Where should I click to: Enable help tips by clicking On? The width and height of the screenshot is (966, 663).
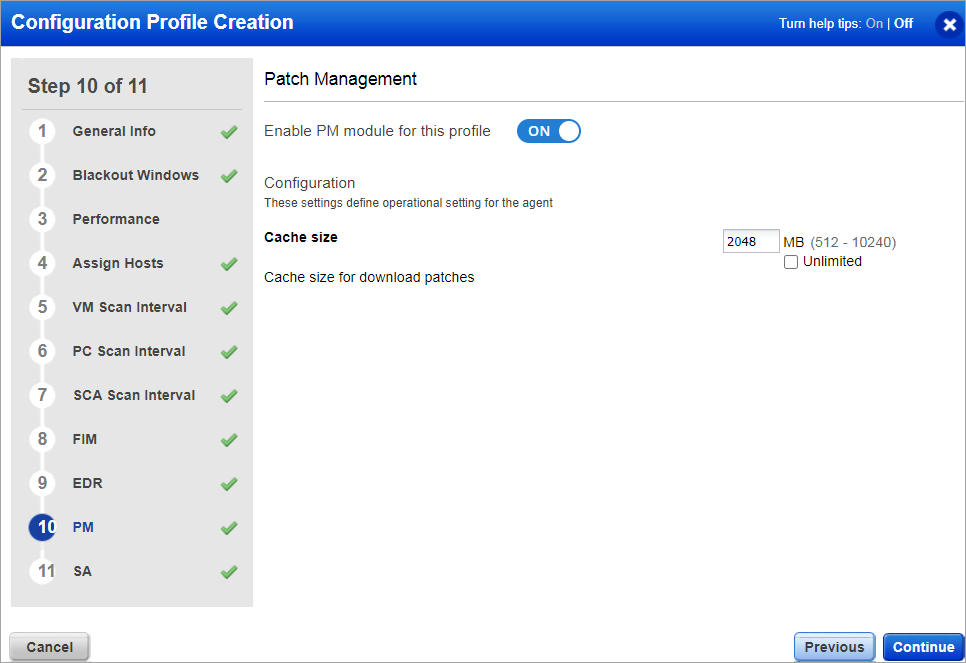coord(874,23)
